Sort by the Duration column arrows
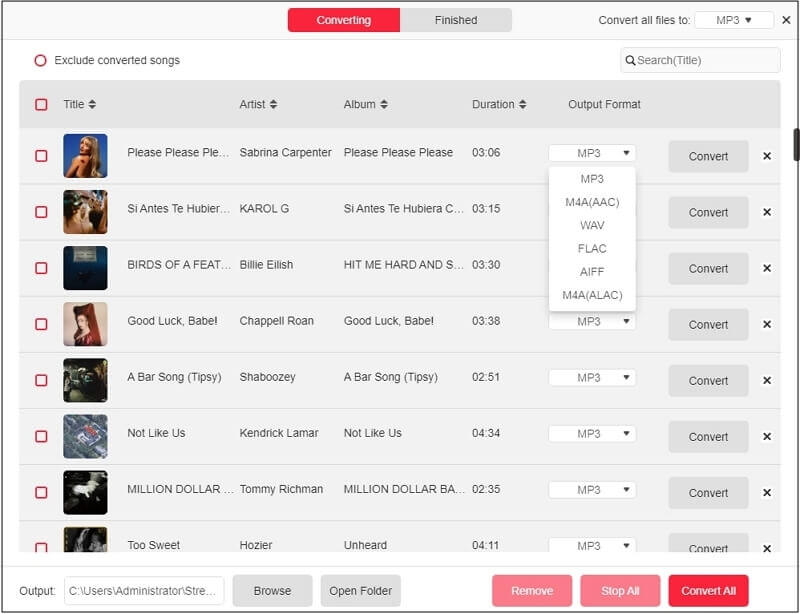Viewport: 800px width, 614px height. tap(523, 104)
